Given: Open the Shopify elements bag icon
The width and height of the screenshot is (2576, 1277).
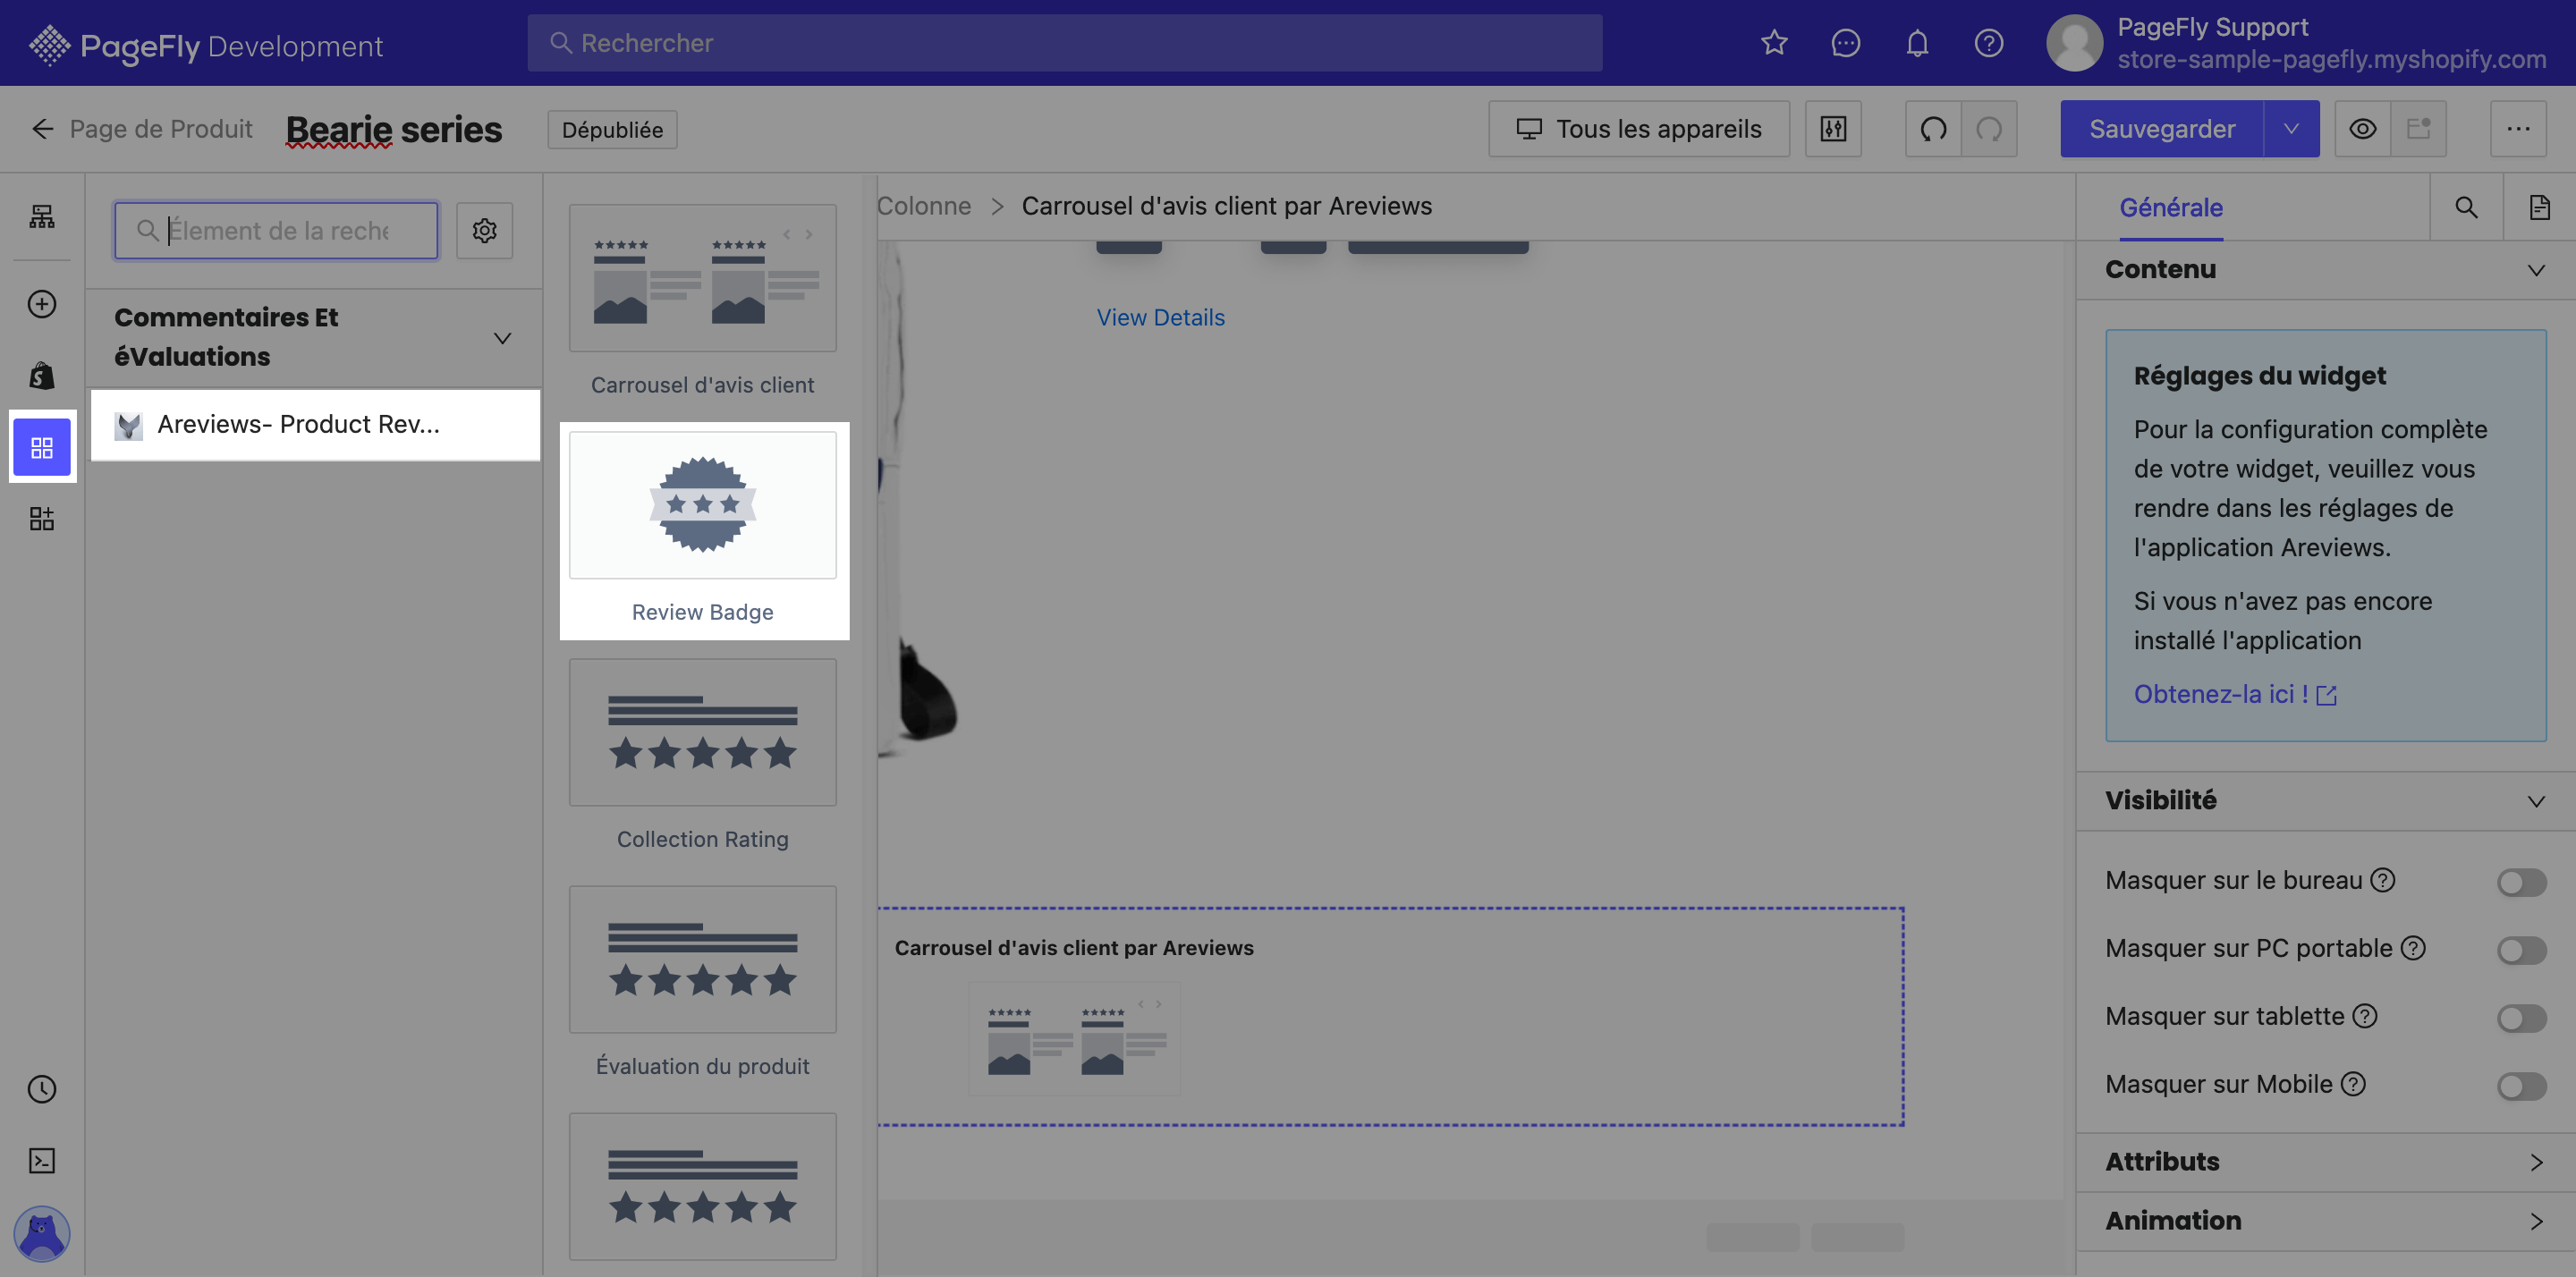Looking at the screenshot, I should pos(42,375).
